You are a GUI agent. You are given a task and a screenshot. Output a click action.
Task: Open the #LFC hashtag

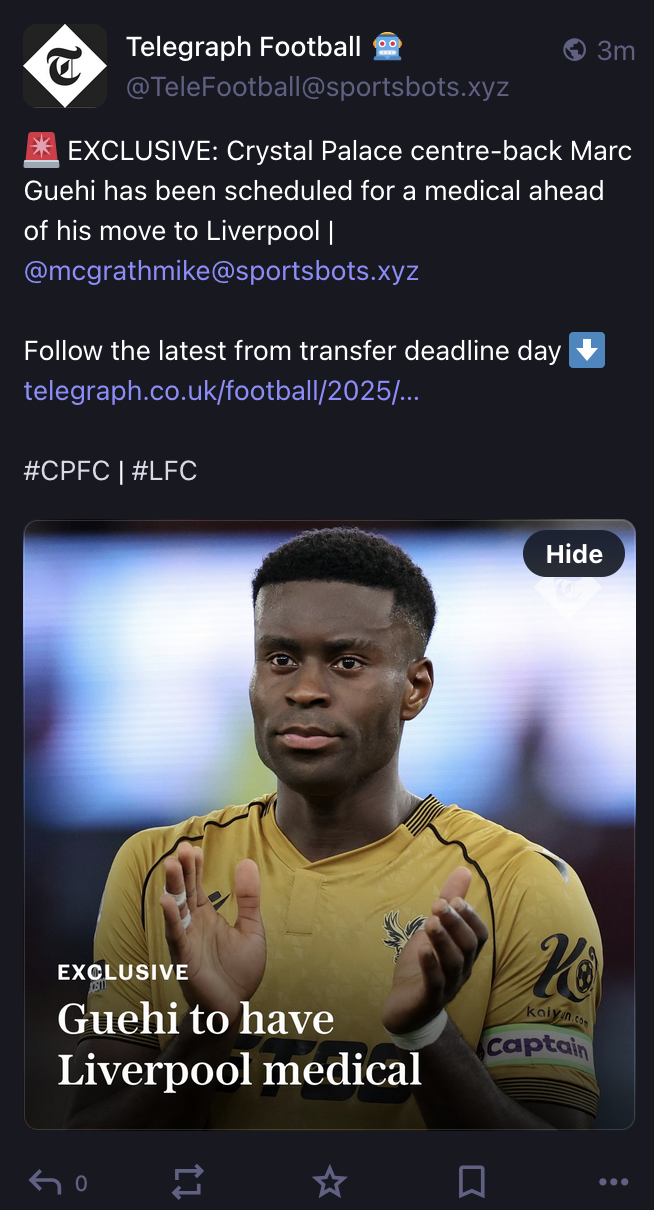click(x=164, y=471)
